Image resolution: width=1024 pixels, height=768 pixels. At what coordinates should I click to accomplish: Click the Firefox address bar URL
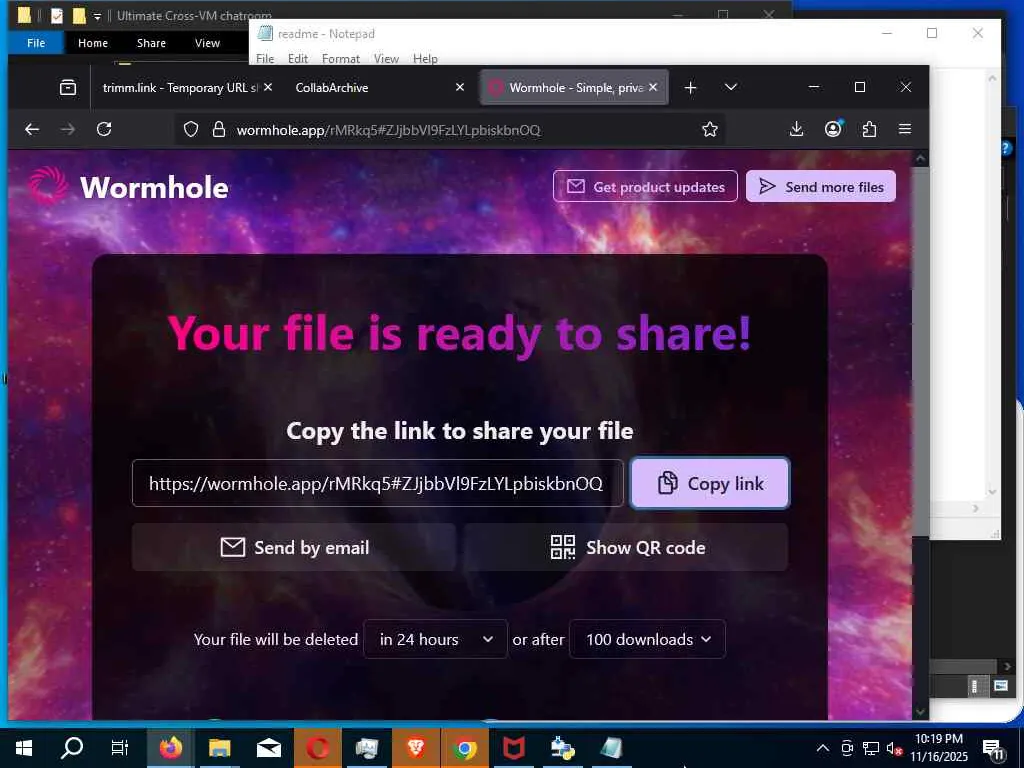[x=388, y=130]
